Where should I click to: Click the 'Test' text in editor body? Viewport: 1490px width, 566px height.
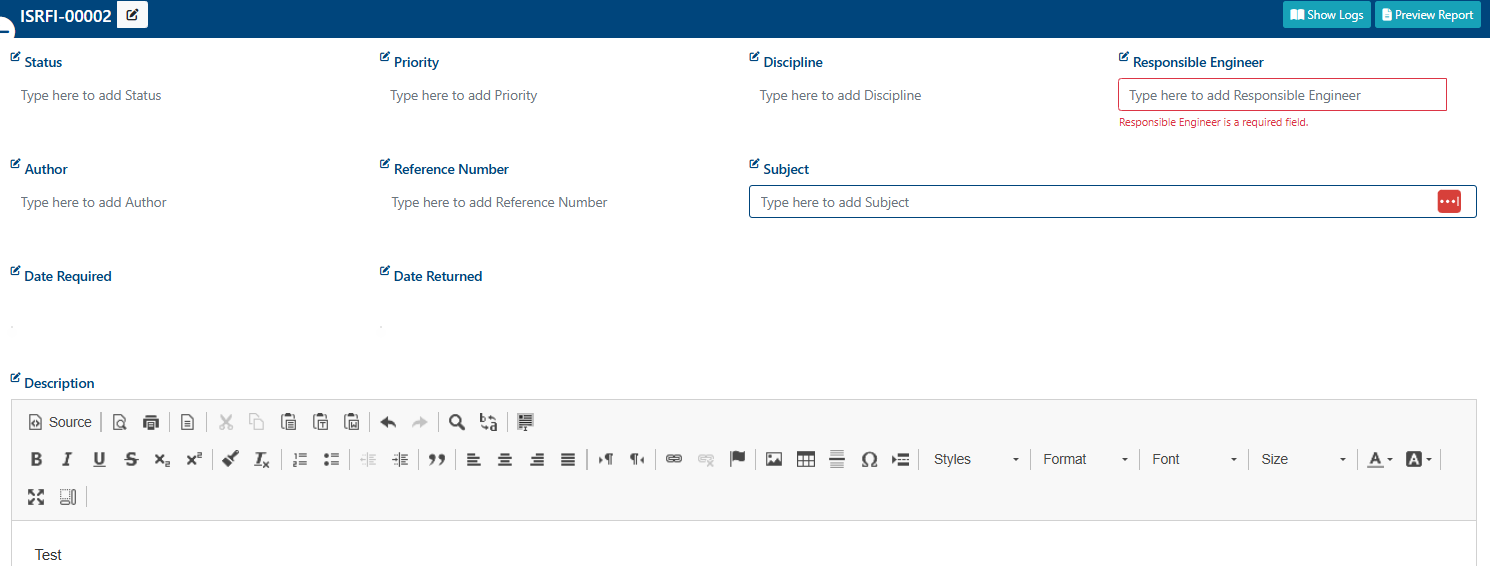click(48, 555)
